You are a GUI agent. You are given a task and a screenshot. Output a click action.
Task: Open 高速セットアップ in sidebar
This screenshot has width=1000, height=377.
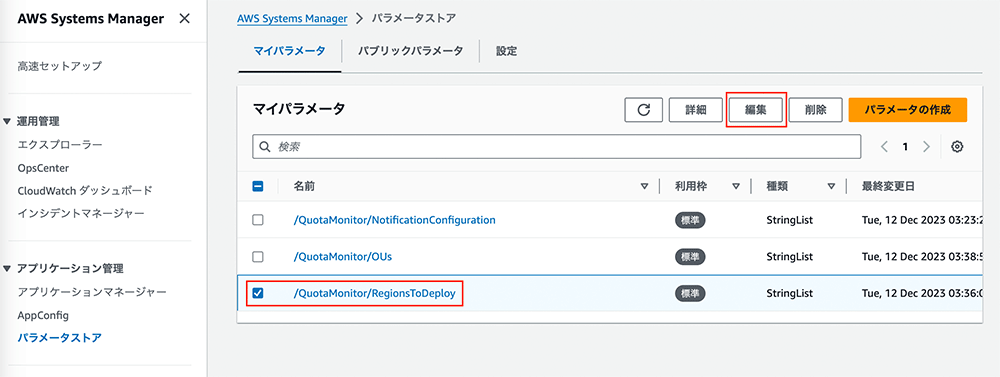tap(59, 66)
